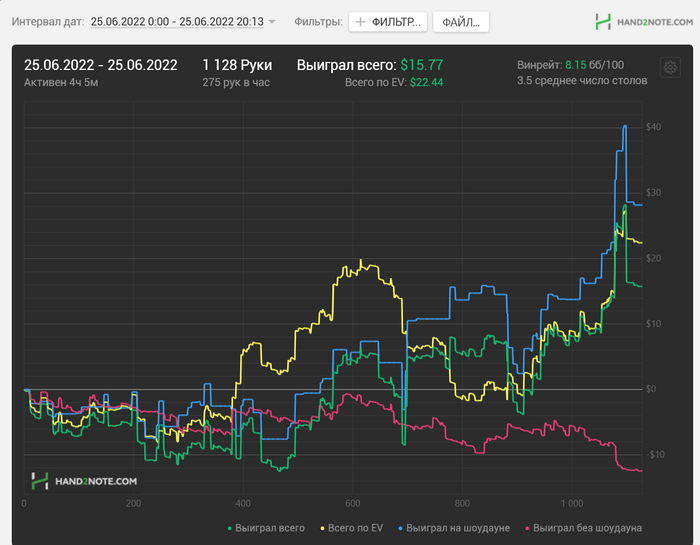The width and height of the screenshot is (700, 545).
Task: Click the 3.5 среднее число столов text
Action: point(582,81)
